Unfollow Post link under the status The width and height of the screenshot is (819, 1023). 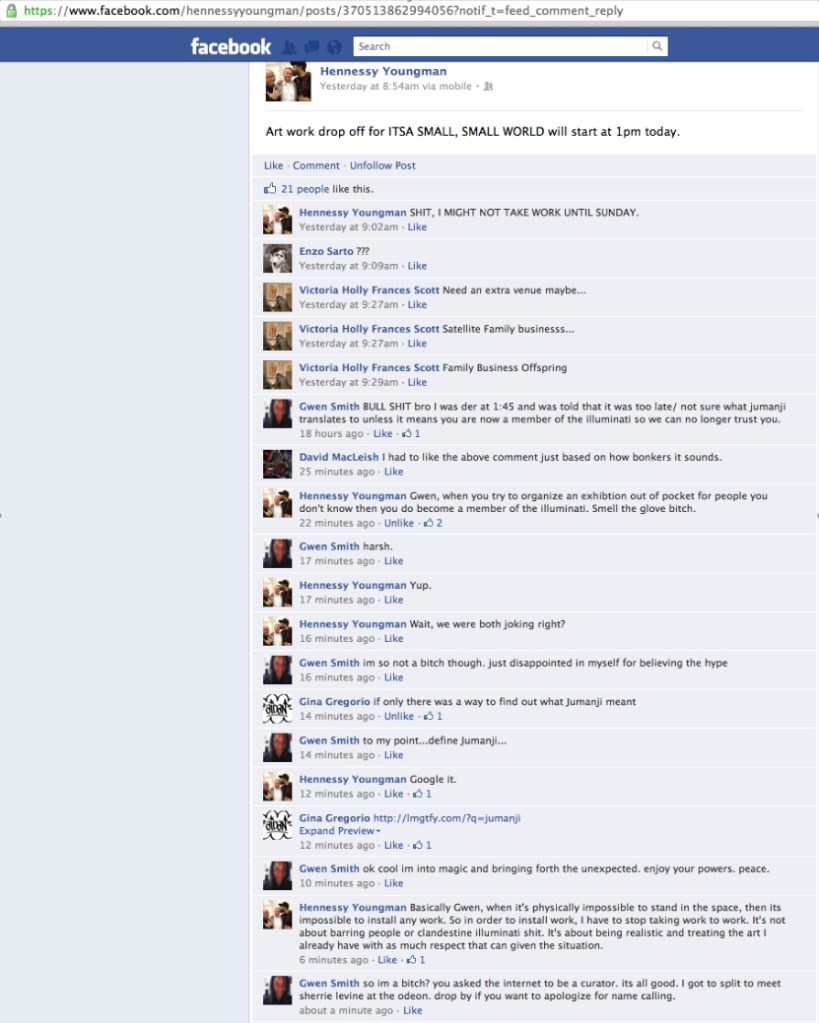coord(382,166)
